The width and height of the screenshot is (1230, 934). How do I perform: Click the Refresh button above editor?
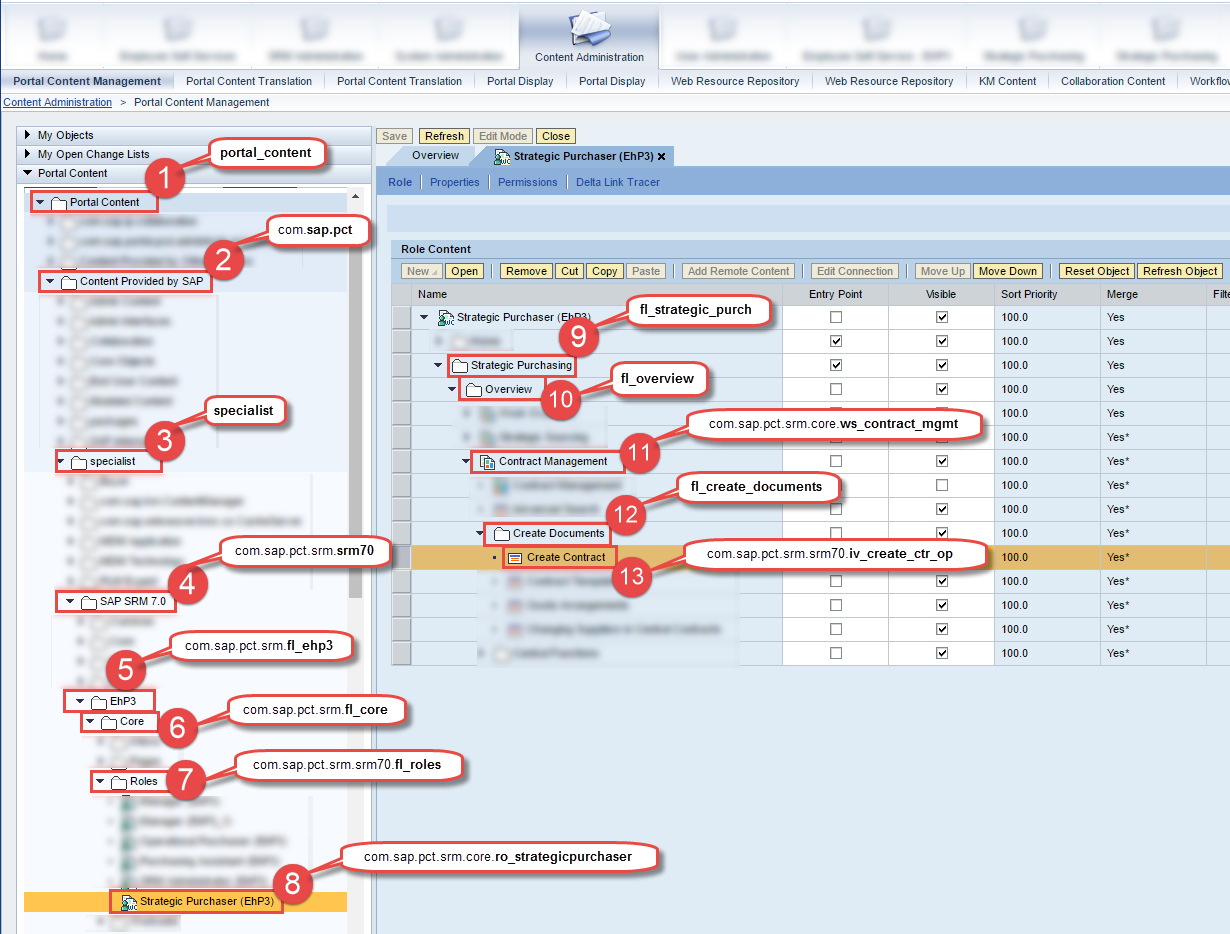(443, 136)
